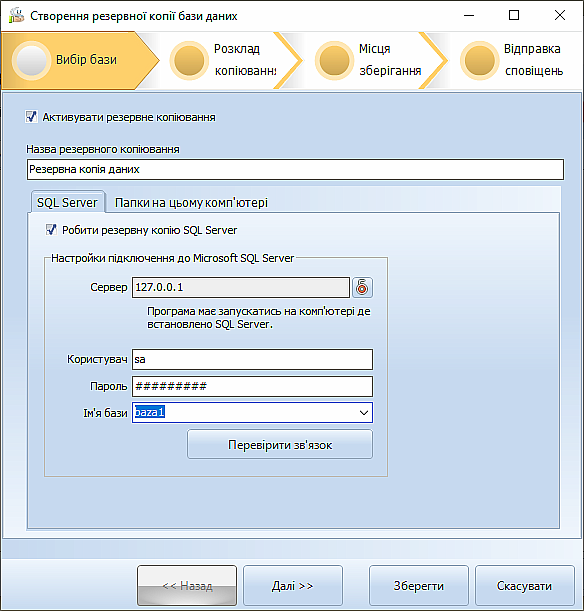Click the Користувач input field with sa
The height and width of the screenshot is (611, 584).
point(252,359)
